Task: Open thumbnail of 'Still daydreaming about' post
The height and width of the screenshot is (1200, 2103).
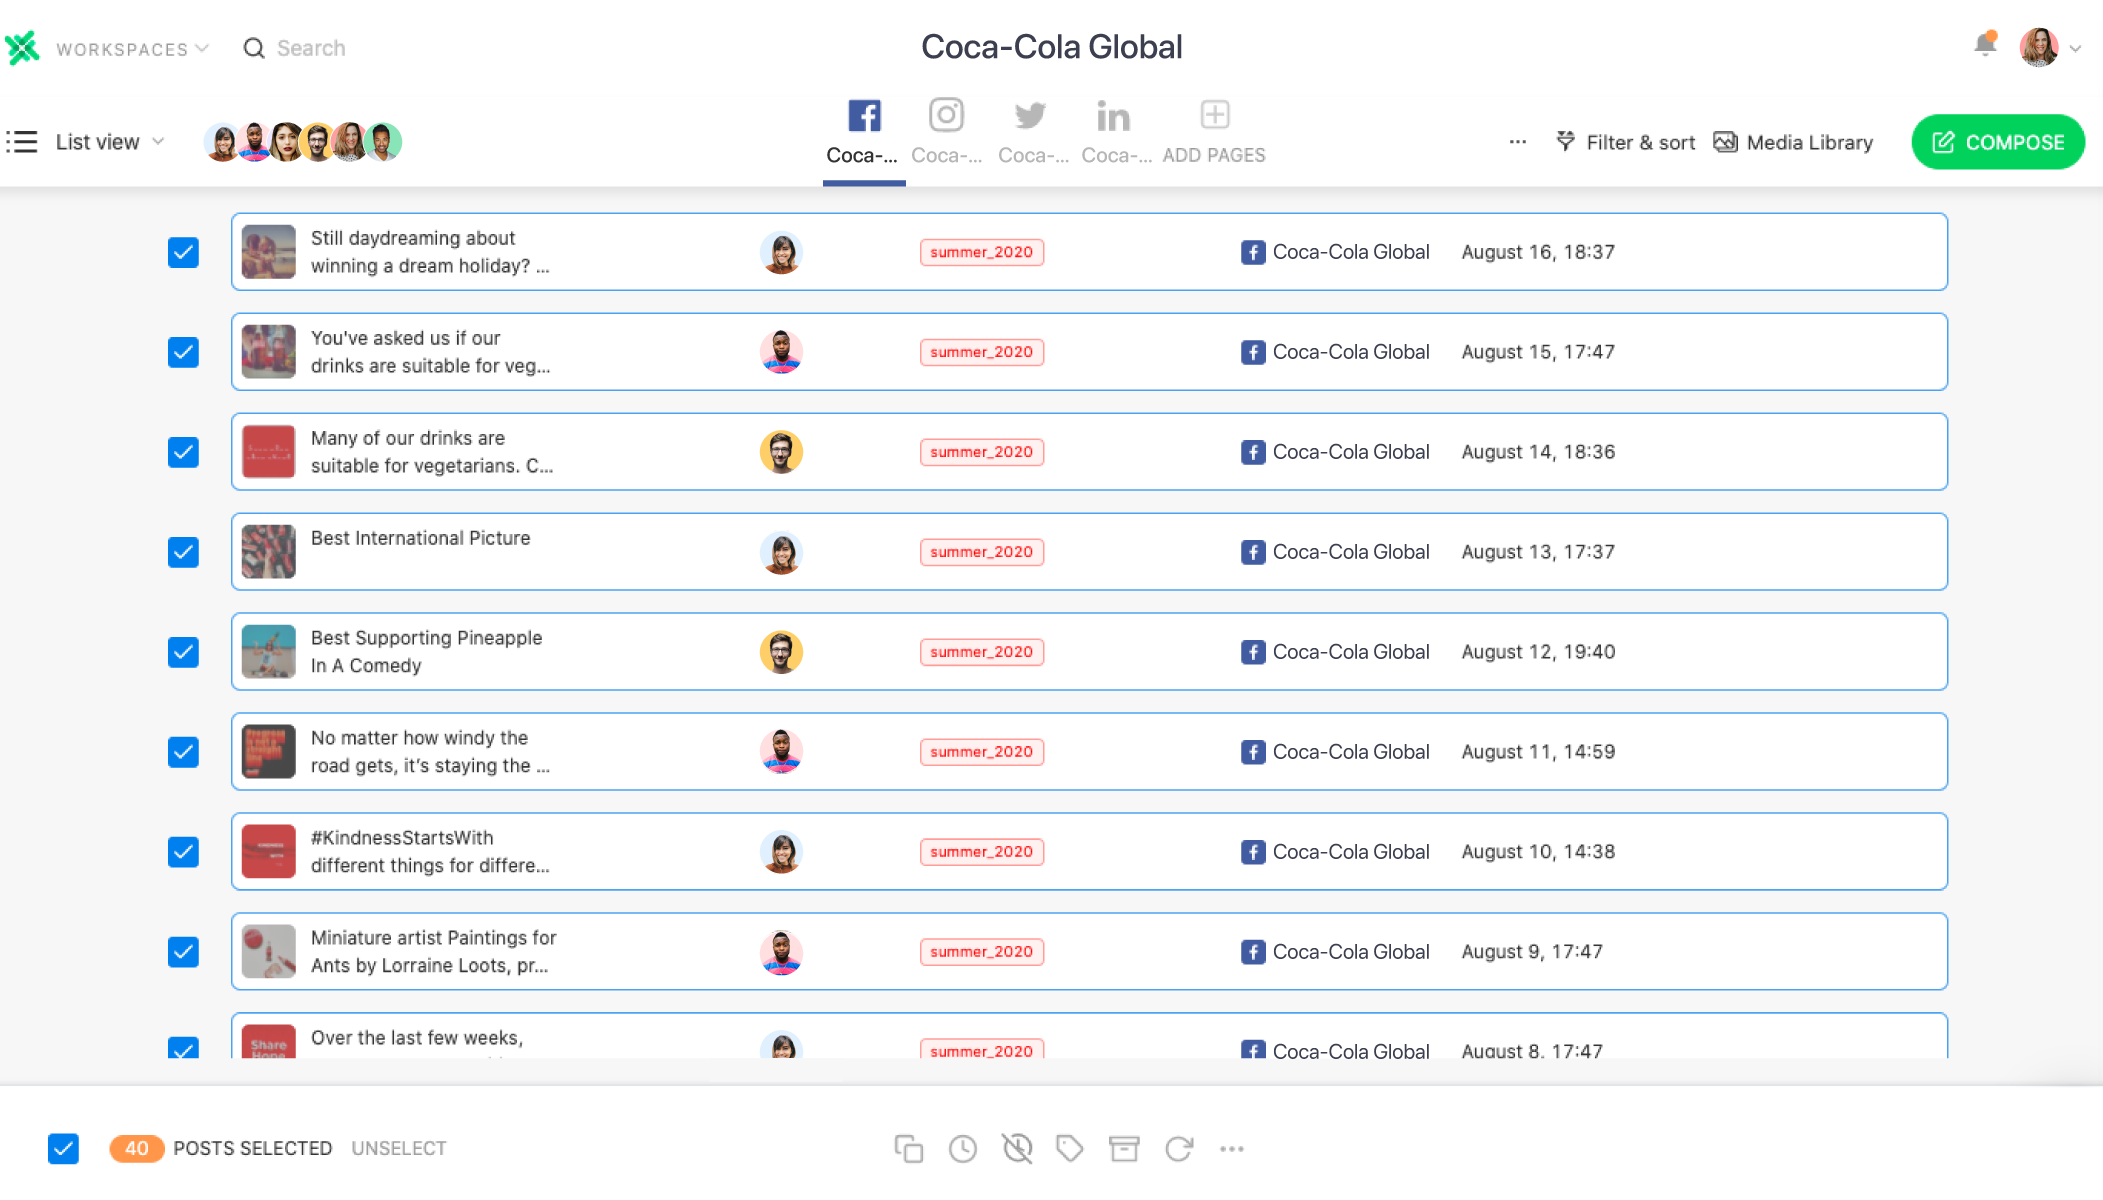Action: pyautogui.click(x=268, y=252)
